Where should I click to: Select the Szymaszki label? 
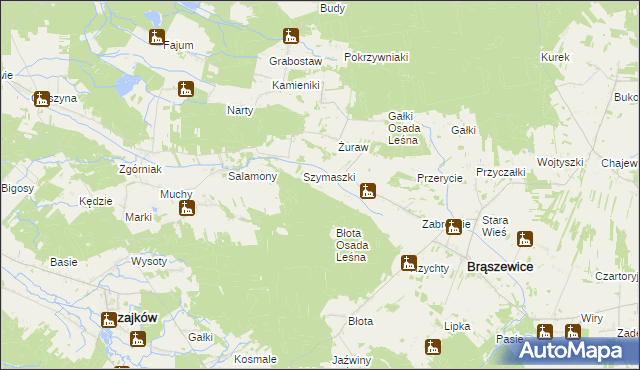pyautogui.click(x=329, y=177)
